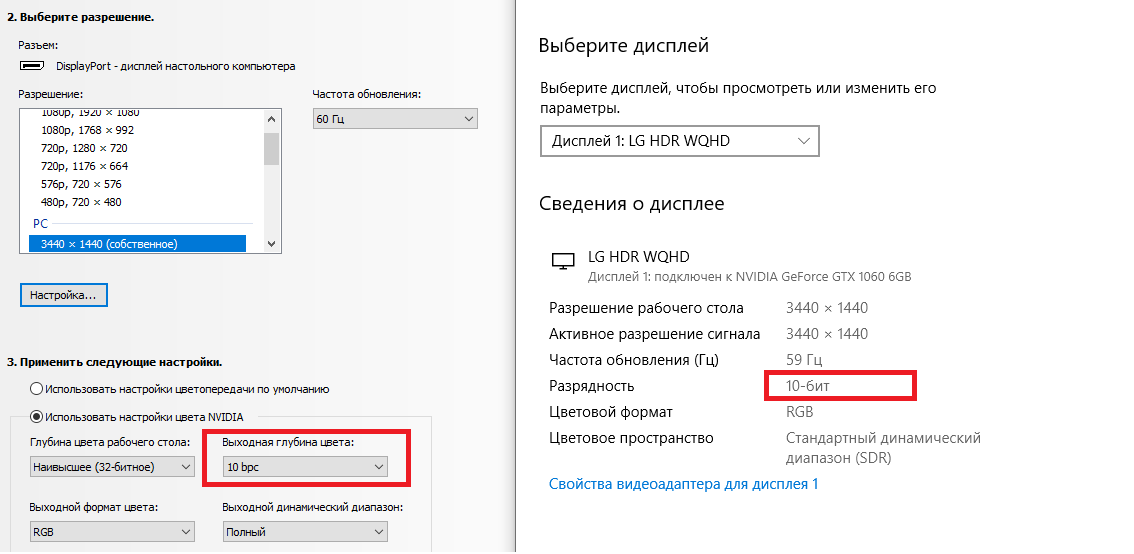Select 720p, 1176 × 664 resolution
This screenshot has height=554, width=1134.
(84, 166)
